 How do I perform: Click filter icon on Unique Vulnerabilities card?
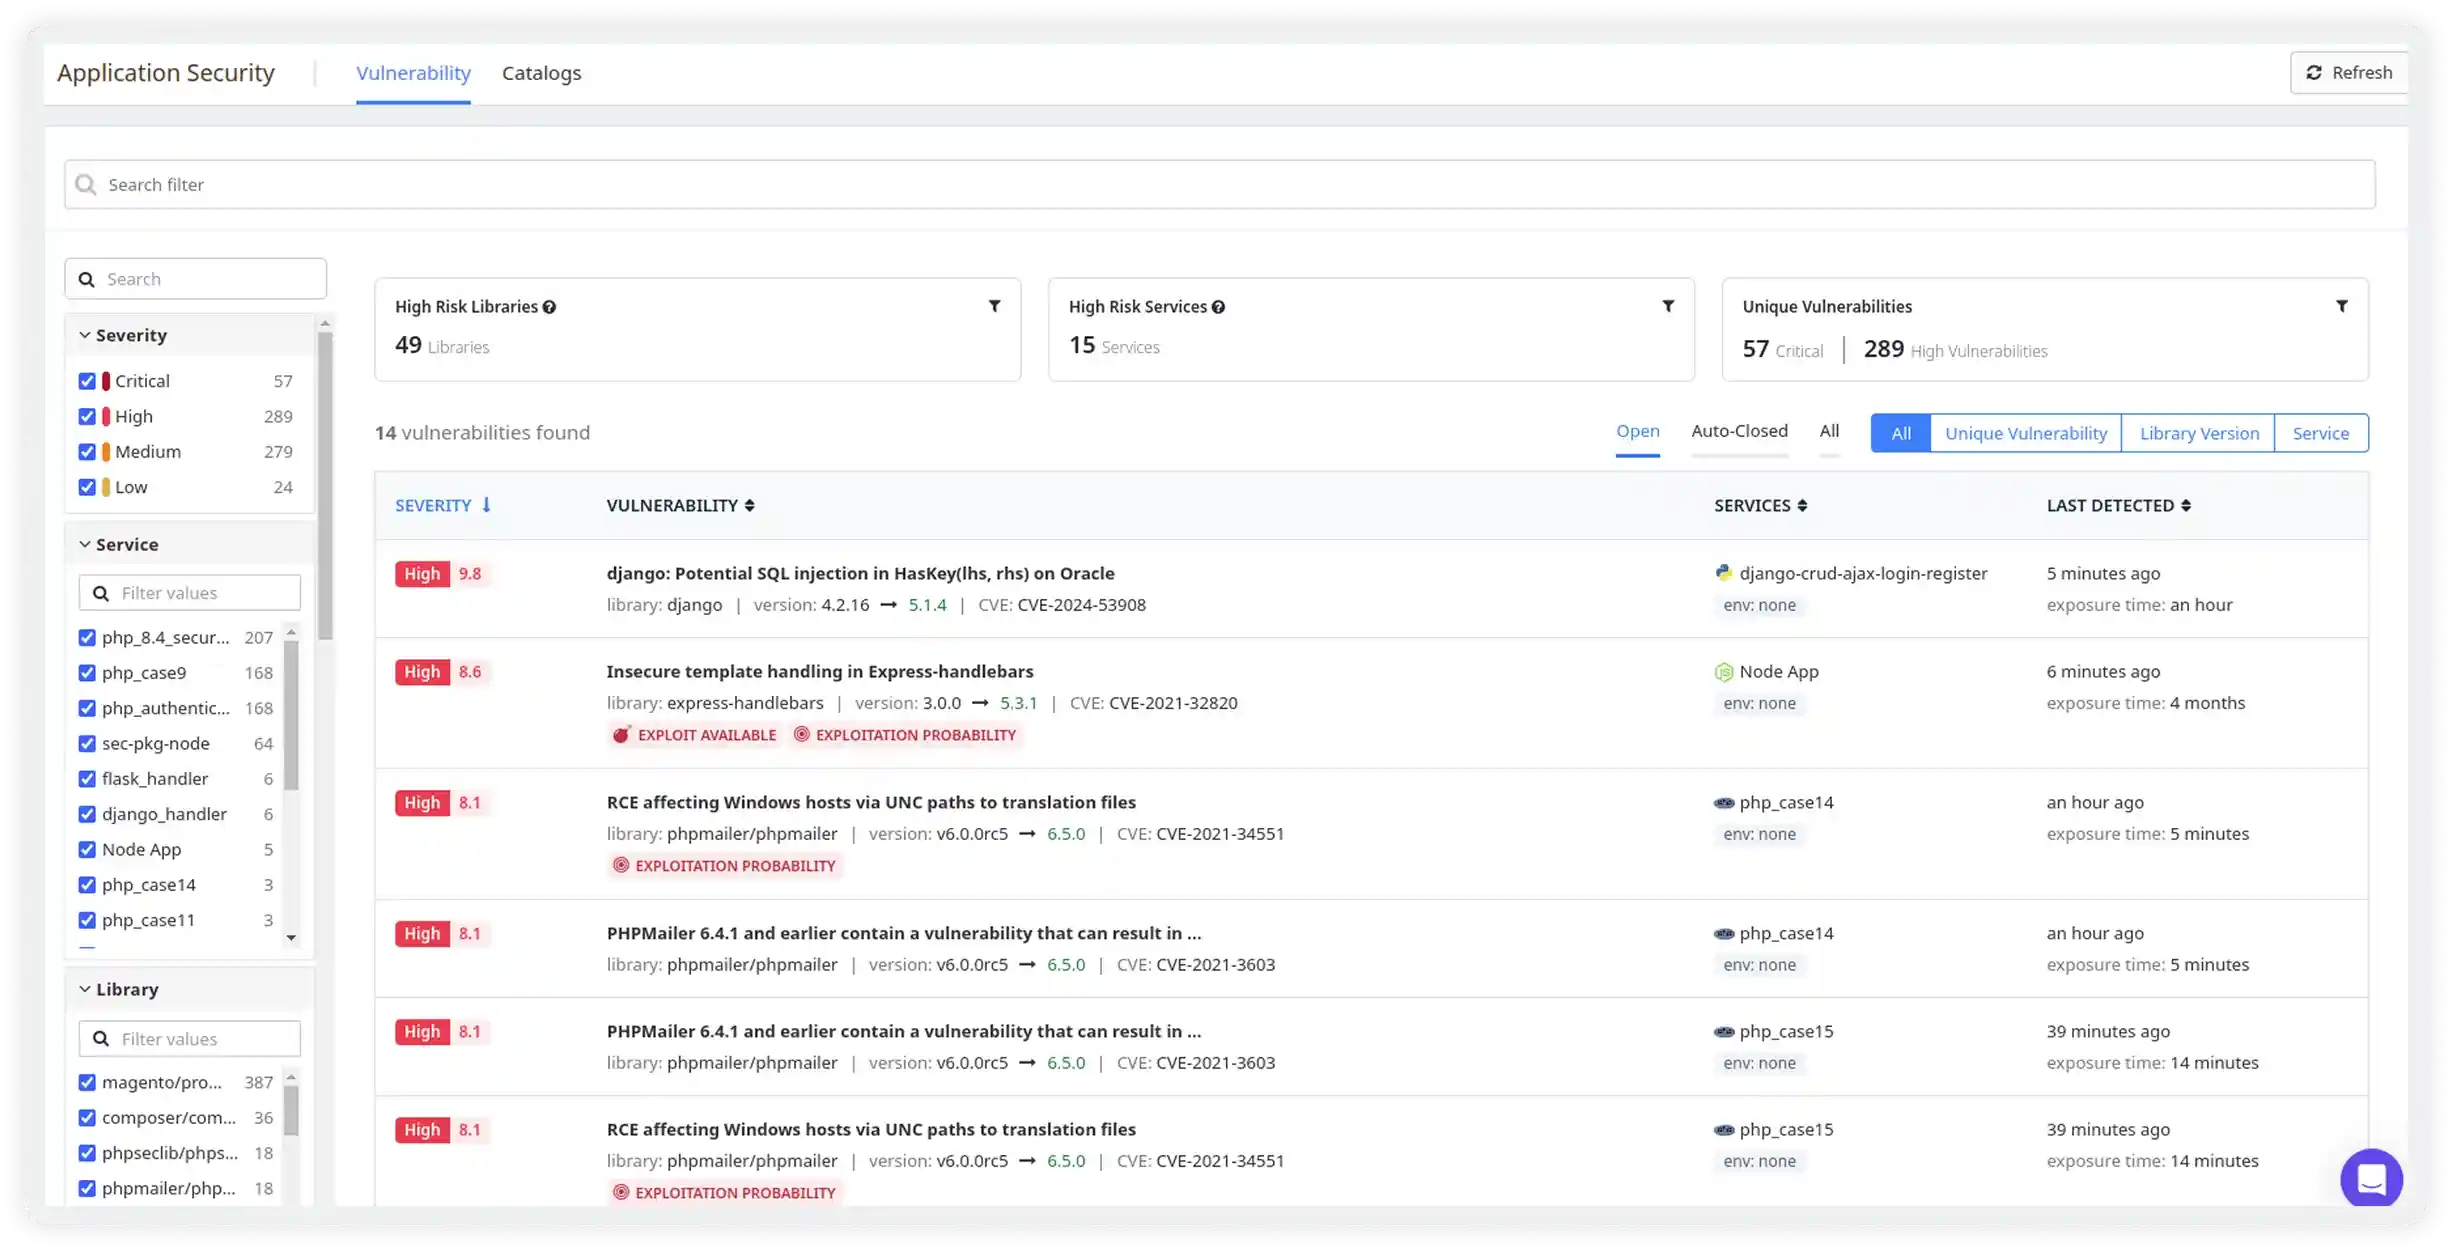pyautogui.click(x=2342, y=306)
